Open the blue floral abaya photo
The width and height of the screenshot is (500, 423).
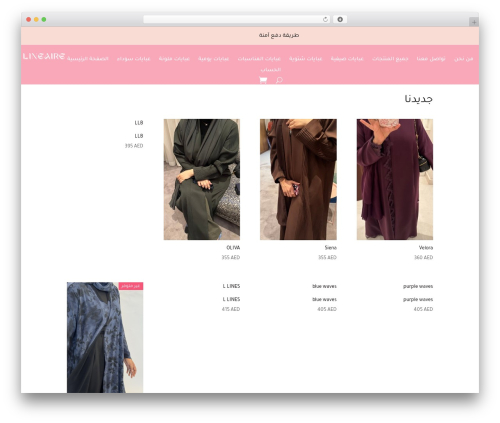tap(105, 337)
